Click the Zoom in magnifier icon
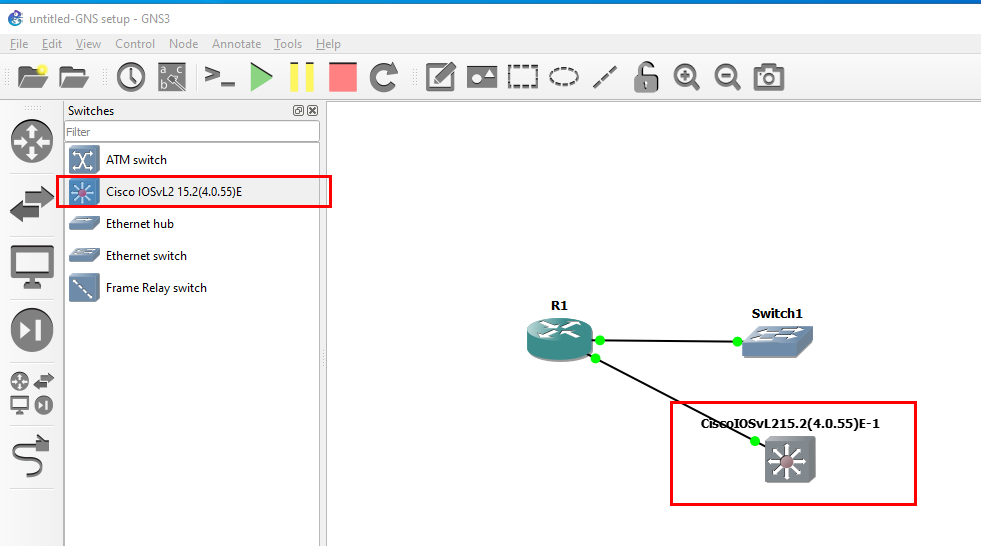Viewport: 981px width, 546px height. click(x=686, y=77)
